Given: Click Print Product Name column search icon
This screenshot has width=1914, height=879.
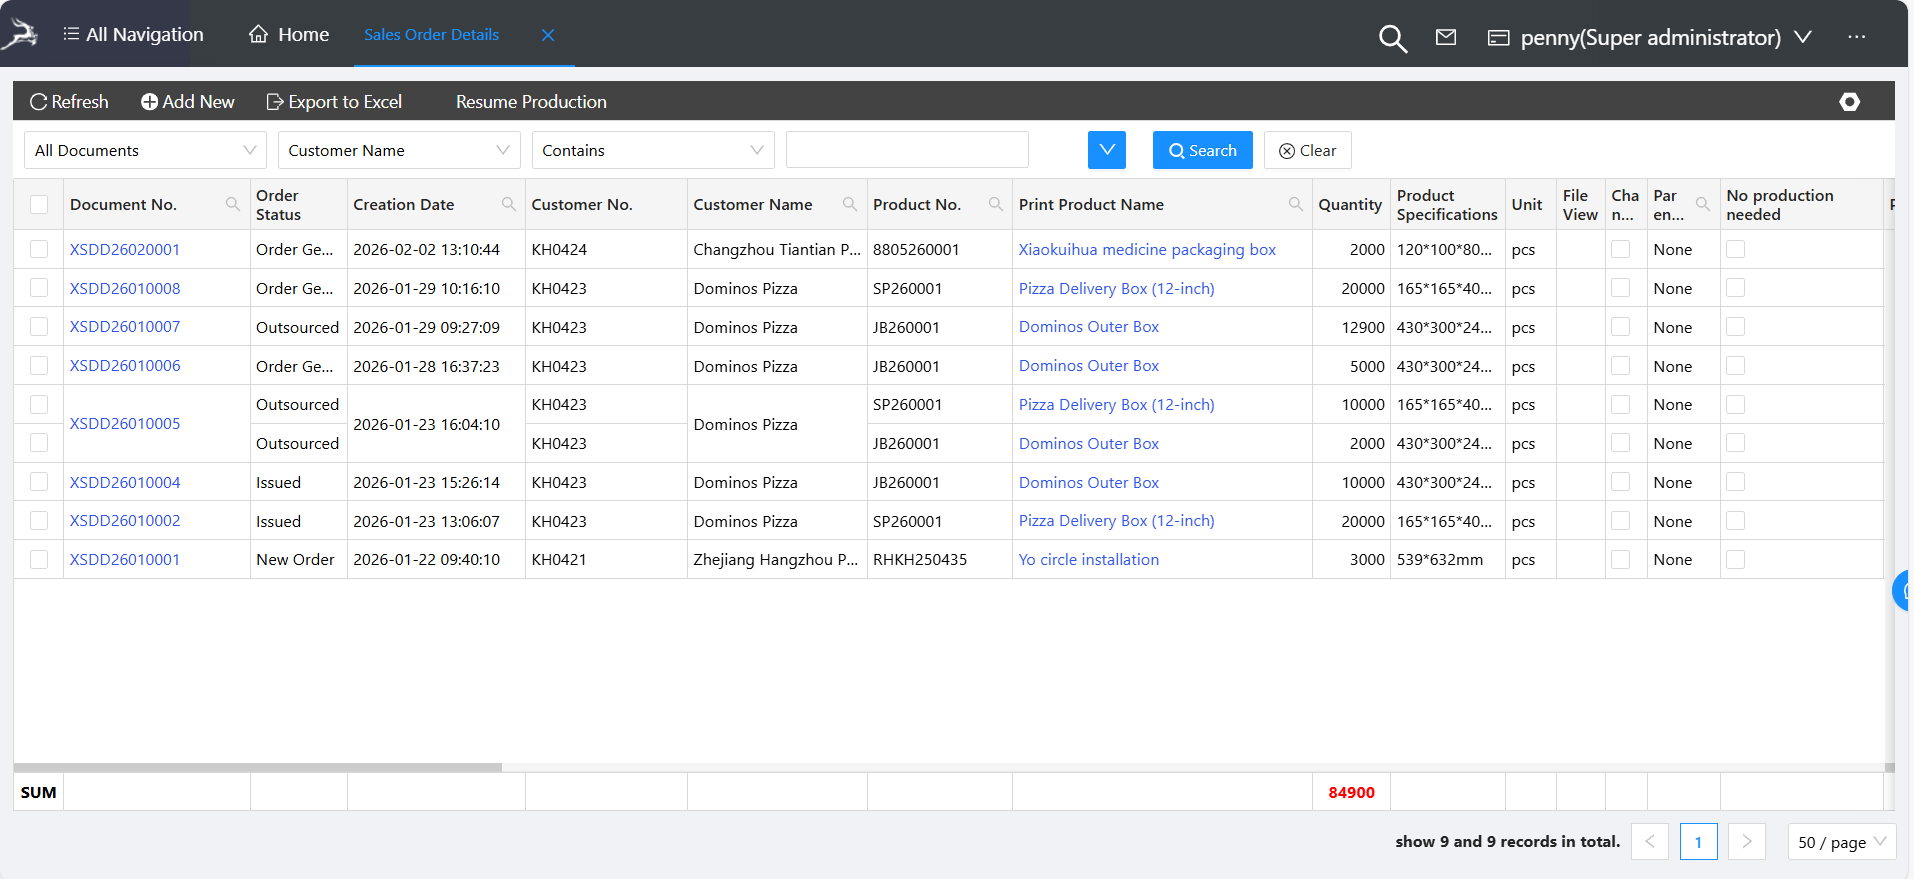Looking at the screenshot, I should pyautogui.click(x=1295, y=204).
